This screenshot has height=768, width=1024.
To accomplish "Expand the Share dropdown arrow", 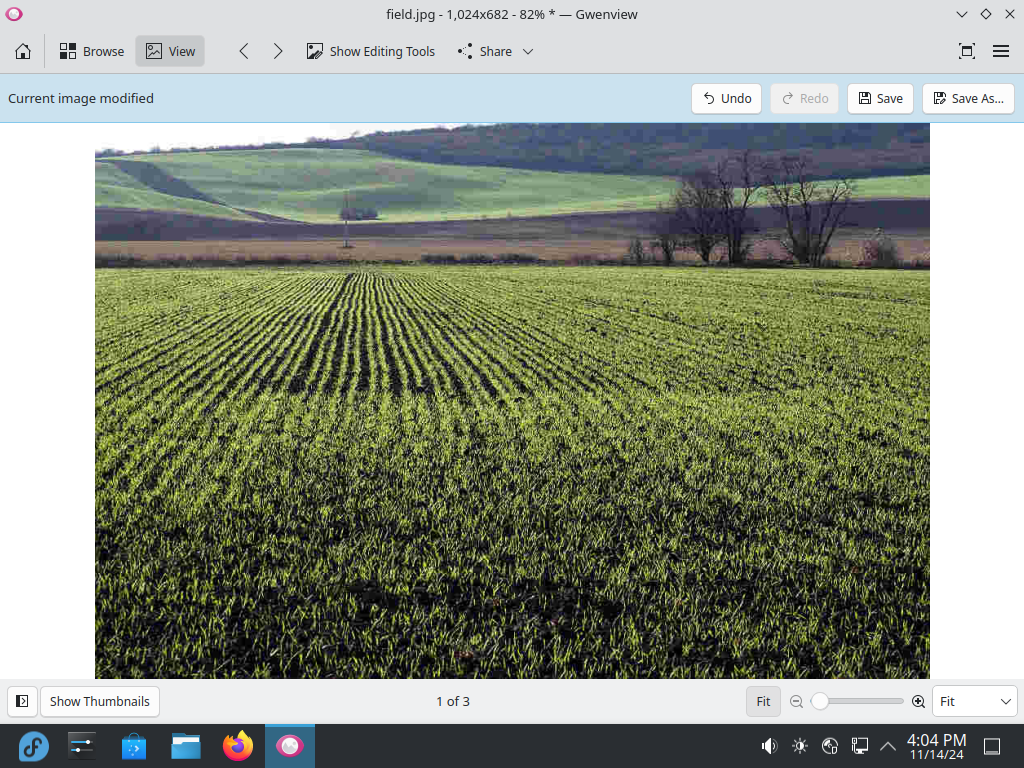I will click(x=528, y=51).
